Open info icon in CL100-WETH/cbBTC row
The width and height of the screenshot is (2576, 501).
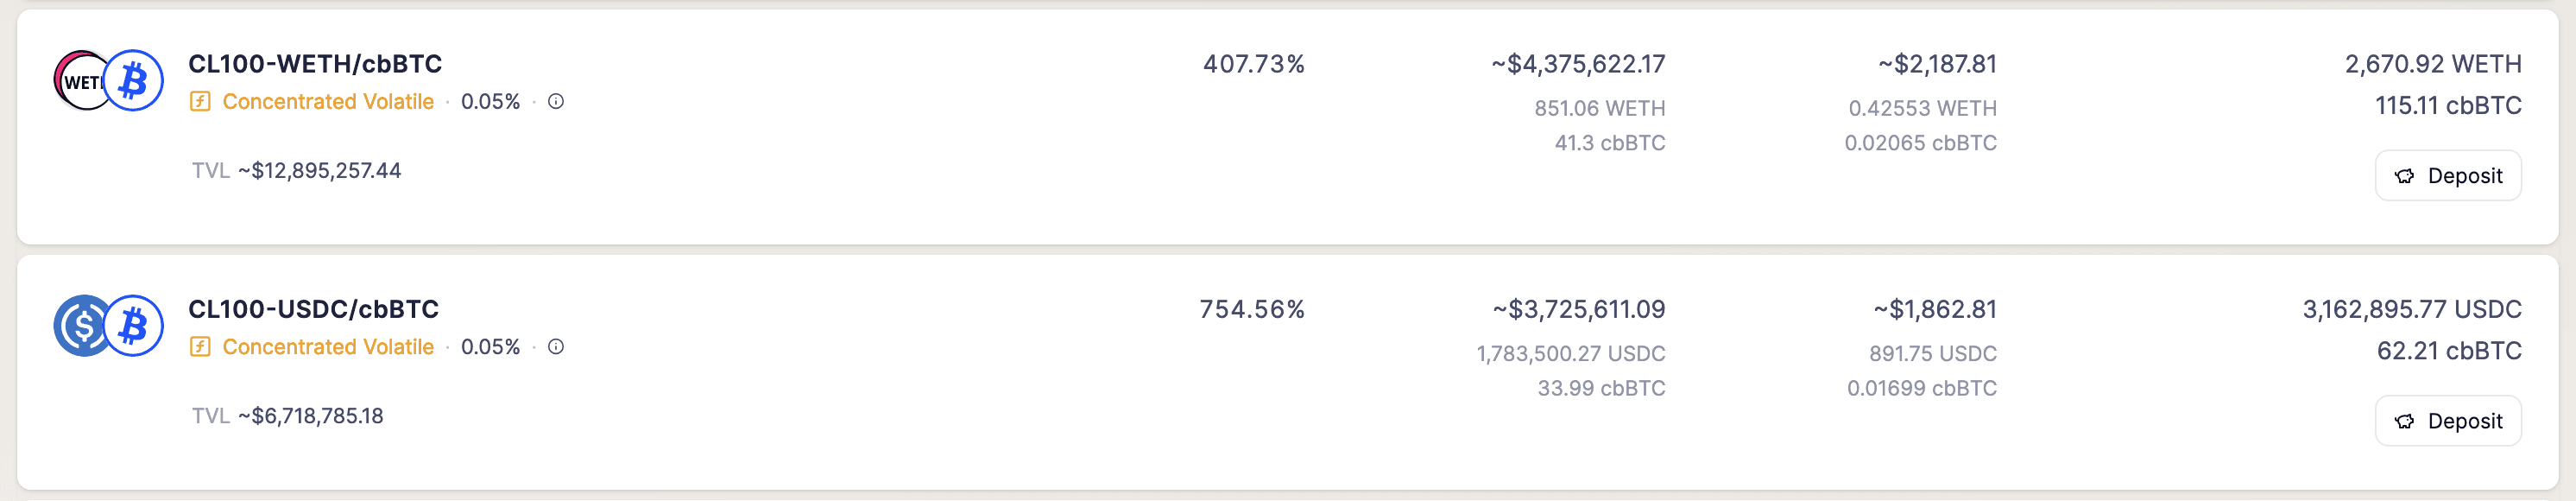point(556,101)
